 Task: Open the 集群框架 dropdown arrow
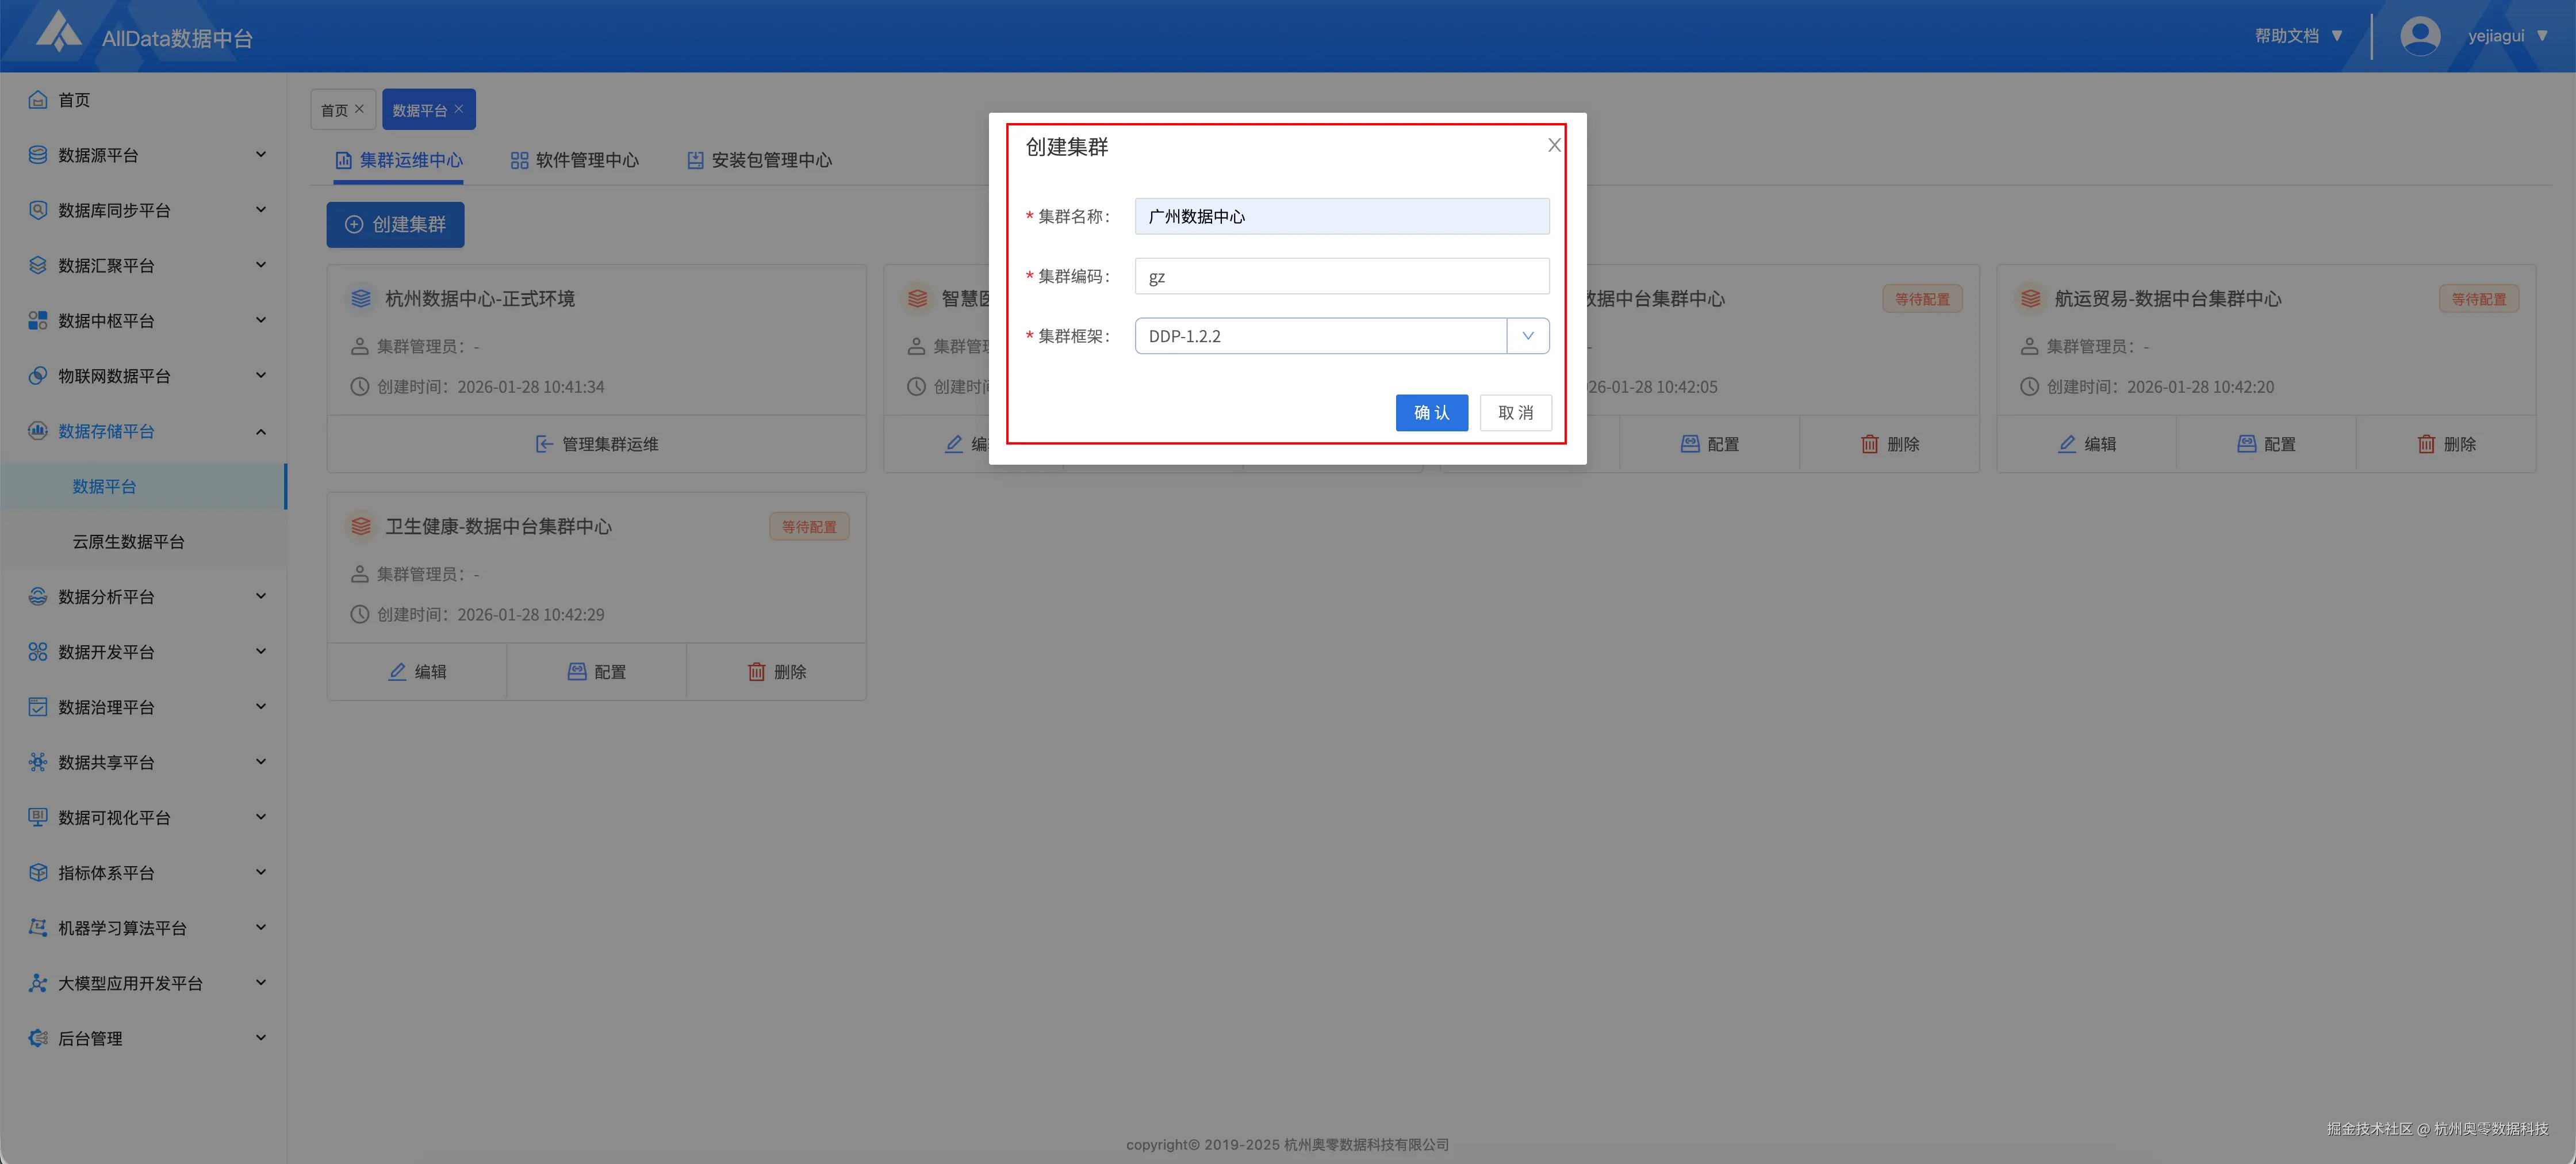click(x=1527, y=336)
